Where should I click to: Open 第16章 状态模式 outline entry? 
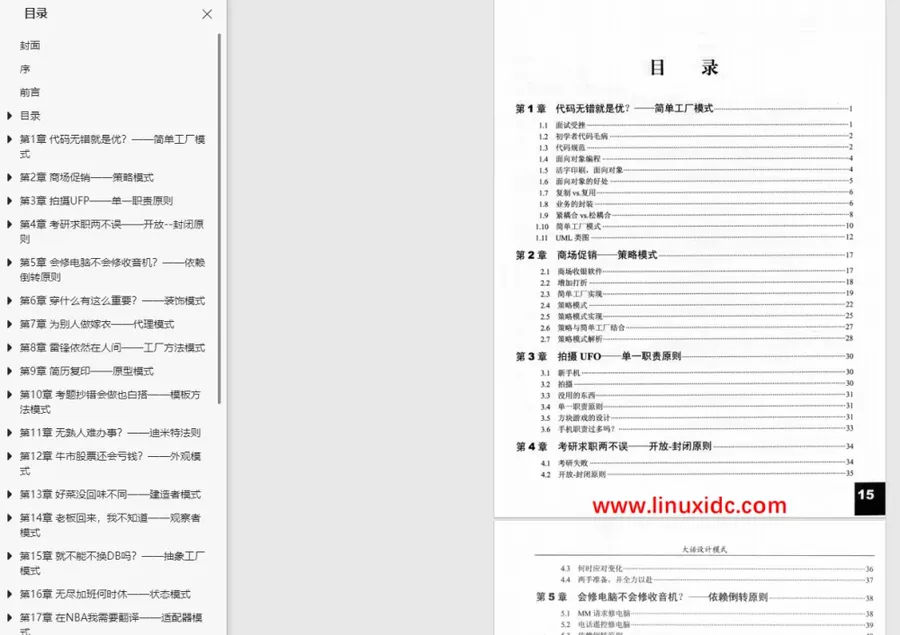[x=105, y=594]
